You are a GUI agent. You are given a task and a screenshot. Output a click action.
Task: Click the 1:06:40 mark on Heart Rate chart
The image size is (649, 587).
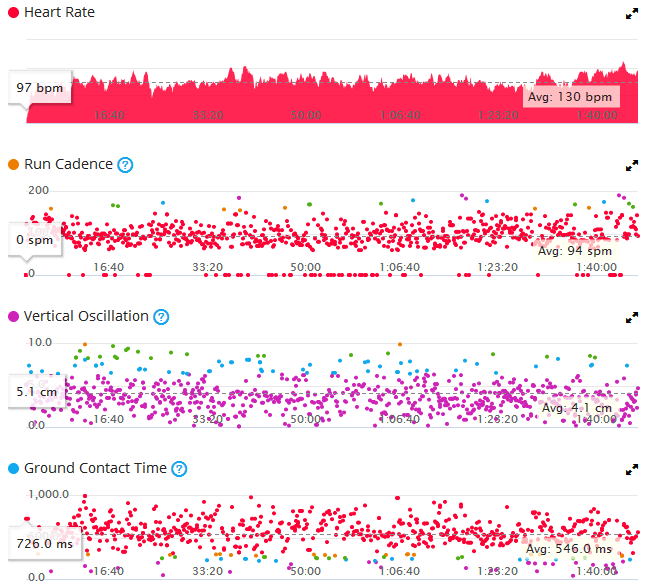pyautogui.click(x=400, y=115)
